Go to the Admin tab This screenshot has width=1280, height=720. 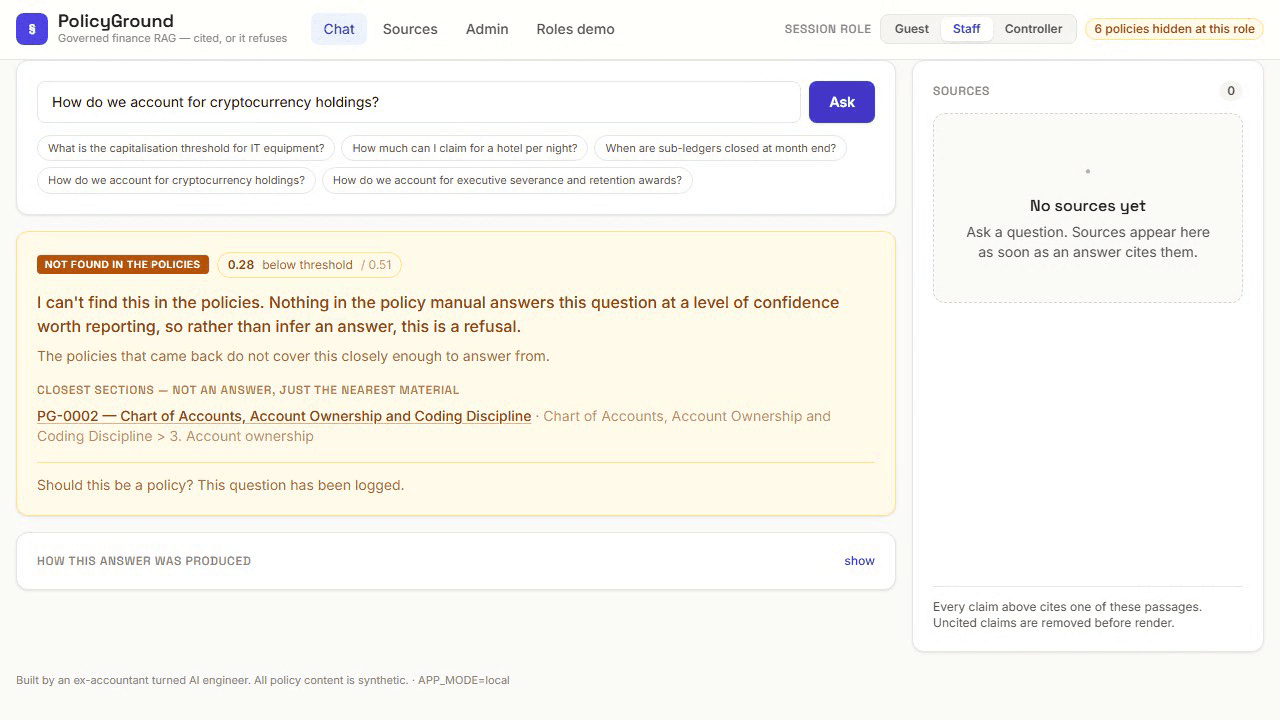coord(487,29)
